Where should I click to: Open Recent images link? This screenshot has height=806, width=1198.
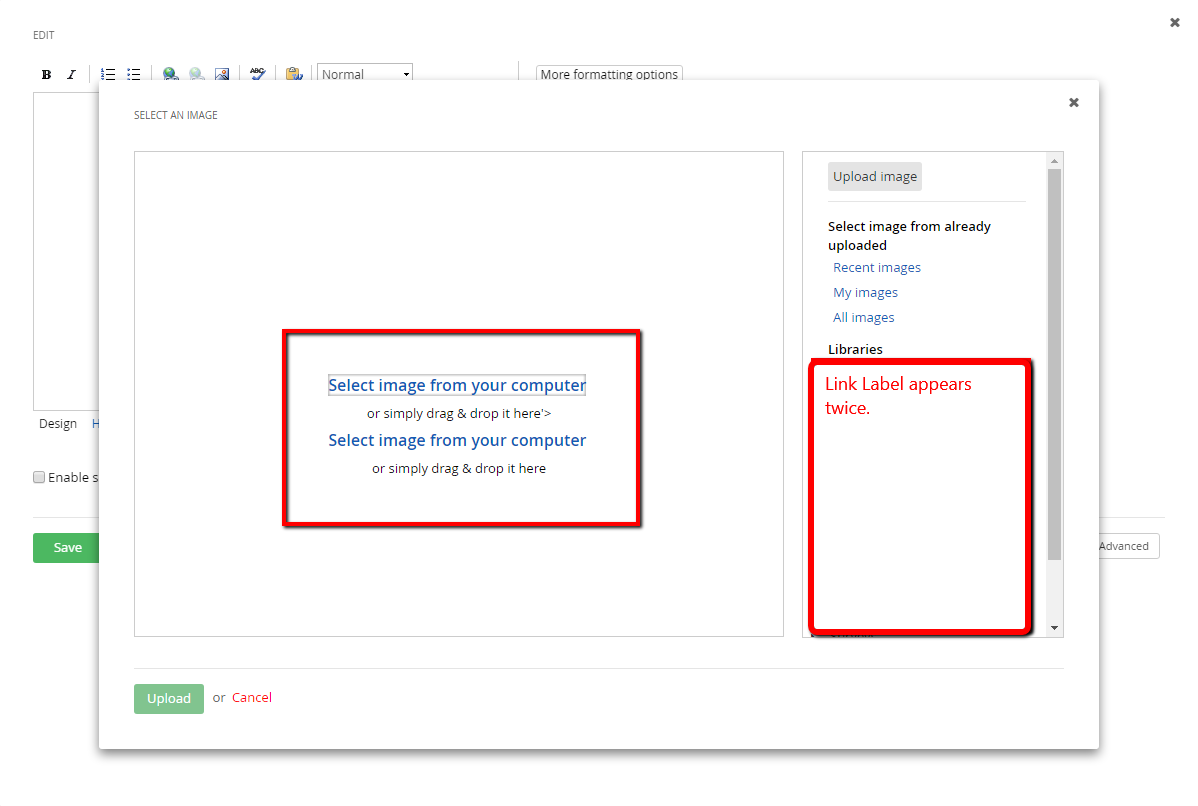[x=877, y=267]
